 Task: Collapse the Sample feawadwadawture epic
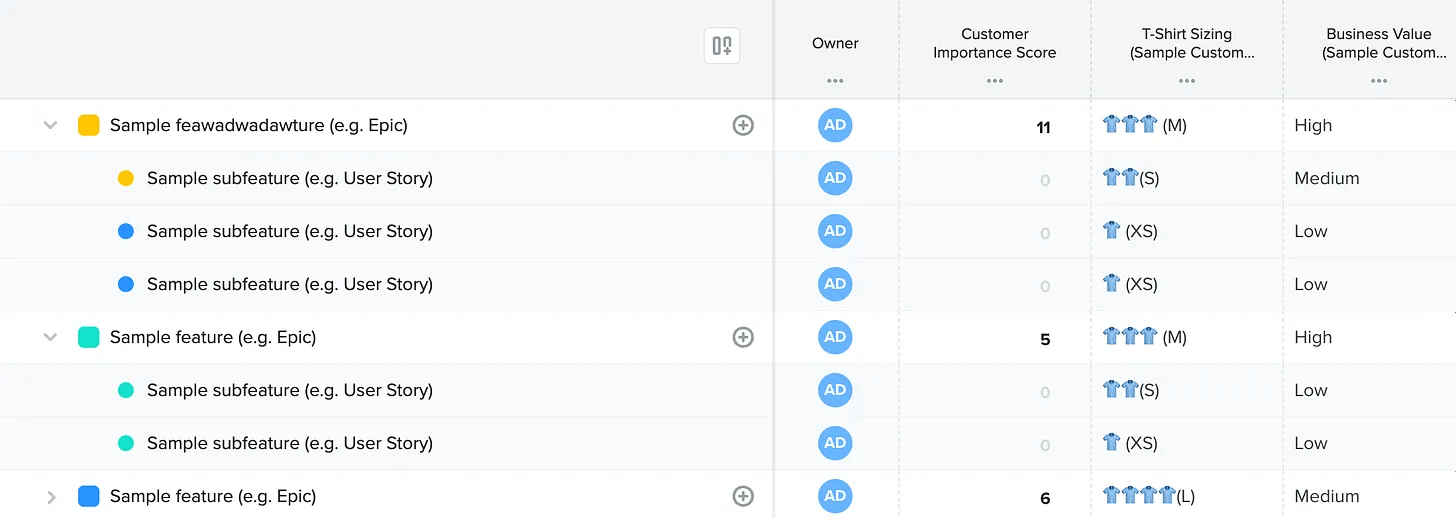click(50, 125)
